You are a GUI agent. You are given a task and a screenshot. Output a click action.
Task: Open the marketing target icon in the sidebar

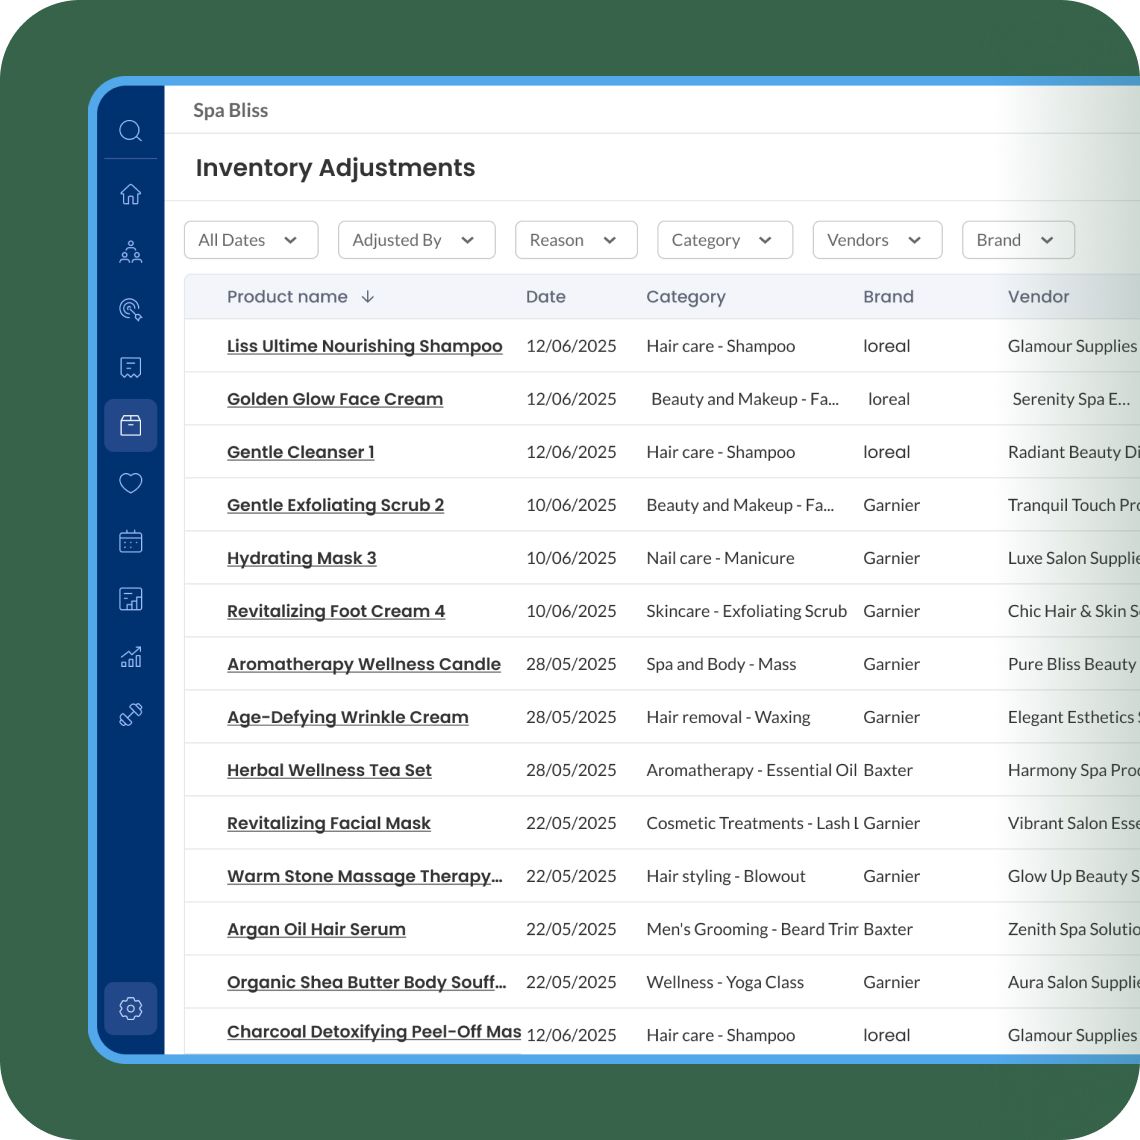click(130, 310)
